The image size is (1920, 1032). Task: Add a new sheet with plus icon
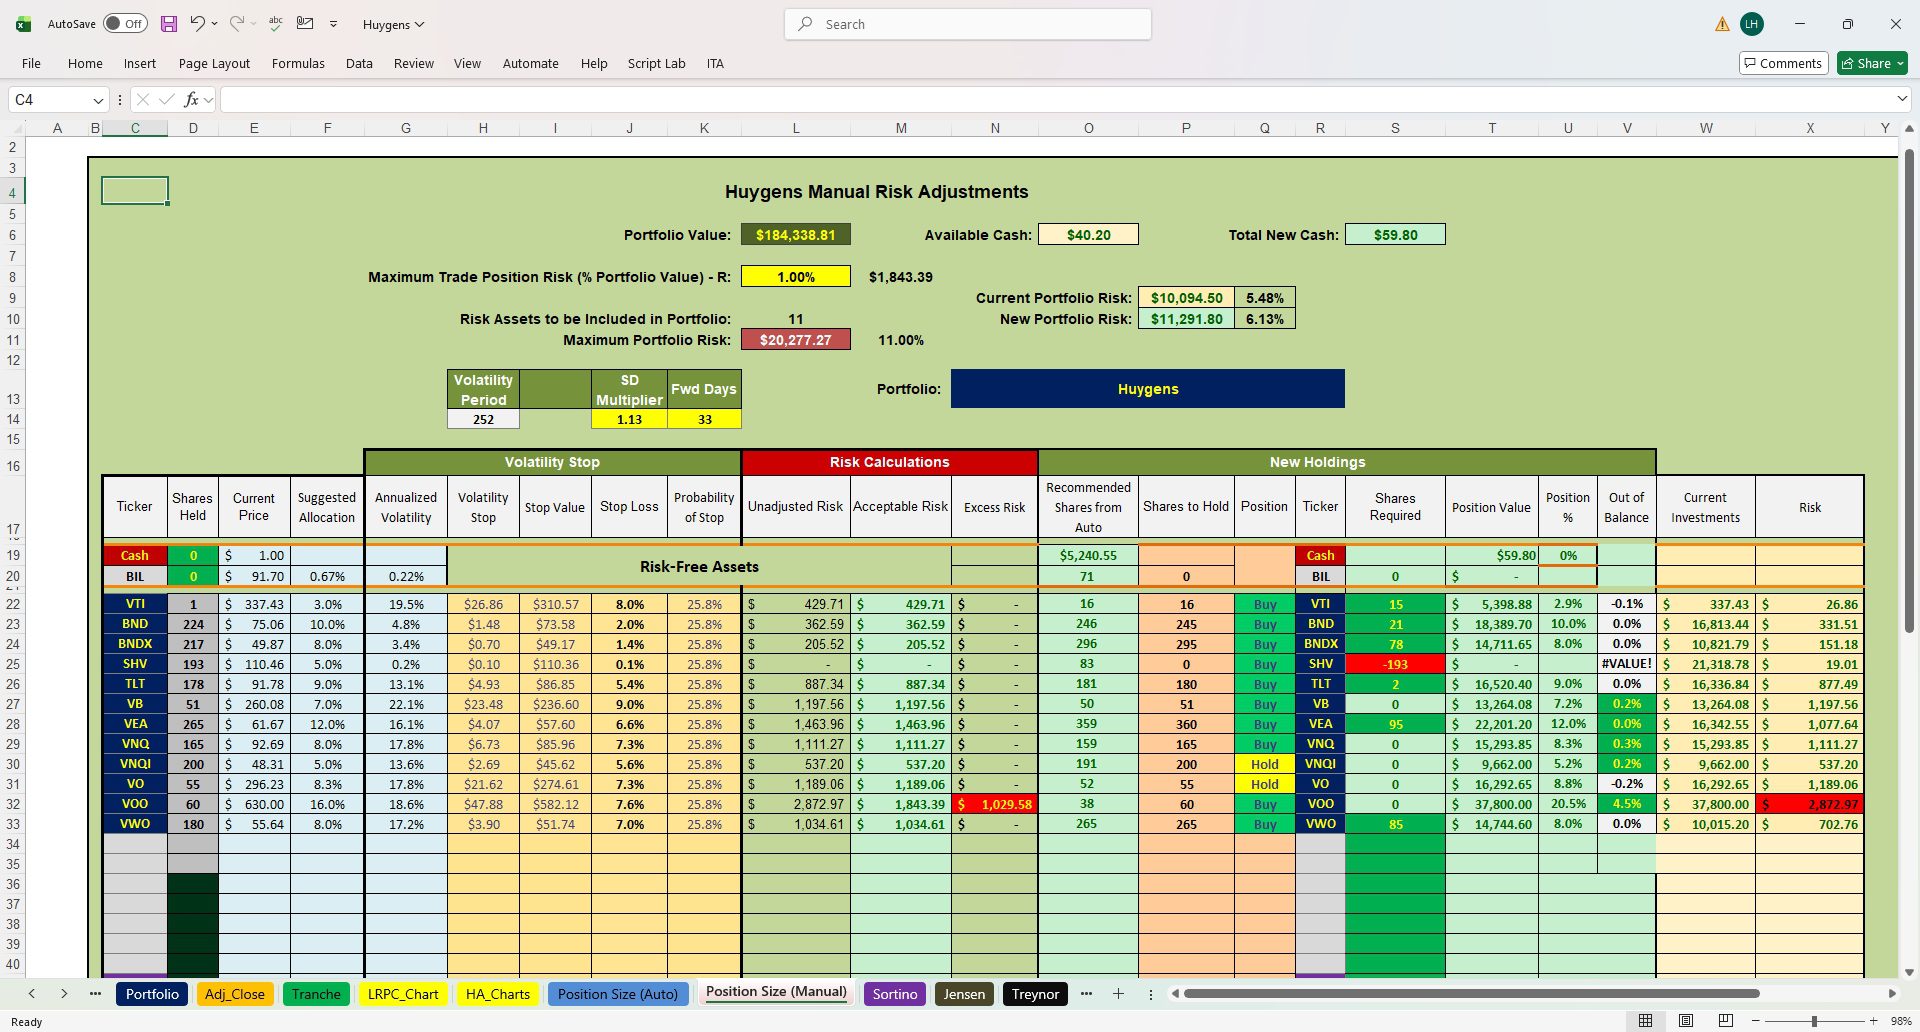point(1118,994)
